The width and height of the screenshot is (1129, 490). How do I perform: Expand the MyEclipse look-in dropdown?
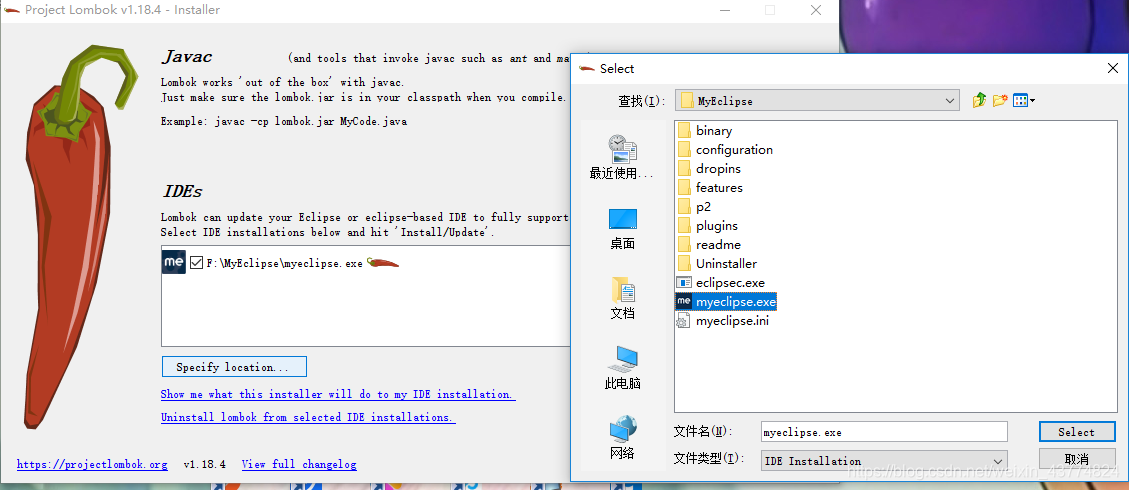pyautogui.click(x=950, y=101)
